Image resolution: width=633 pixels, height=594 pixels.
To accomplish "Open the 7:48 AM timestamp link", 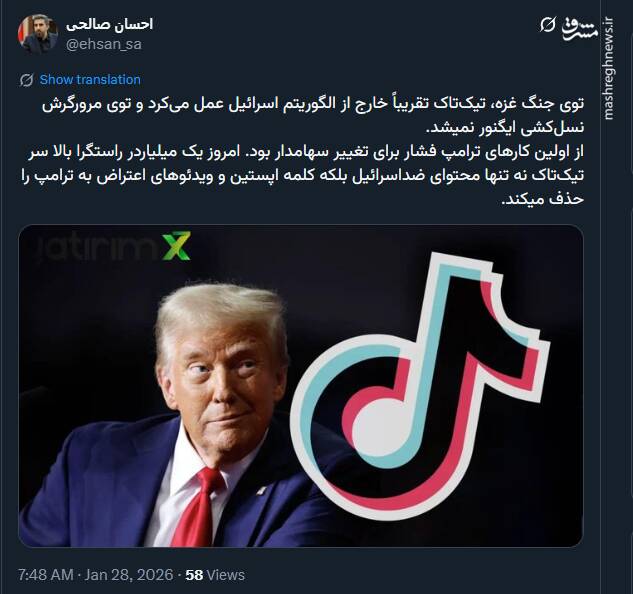I will [46, 575].
